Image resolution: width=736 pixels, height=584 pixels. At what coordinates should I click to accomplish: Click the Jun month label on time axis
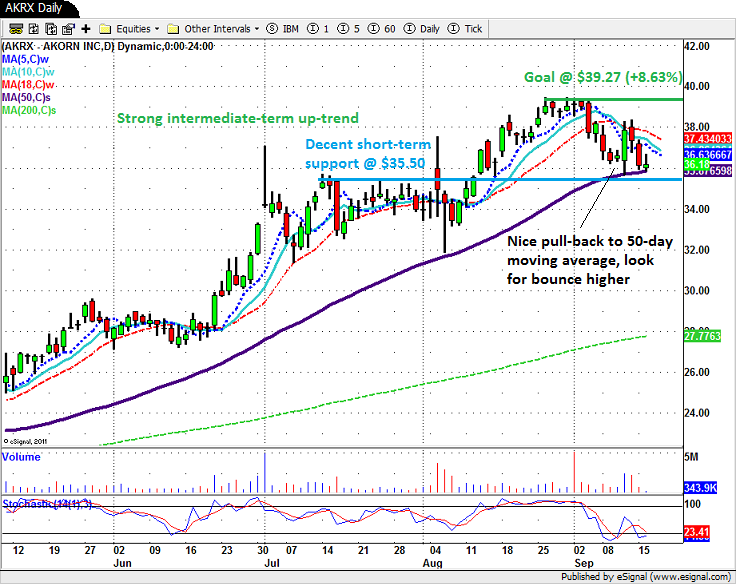click(x=123, y=563)
